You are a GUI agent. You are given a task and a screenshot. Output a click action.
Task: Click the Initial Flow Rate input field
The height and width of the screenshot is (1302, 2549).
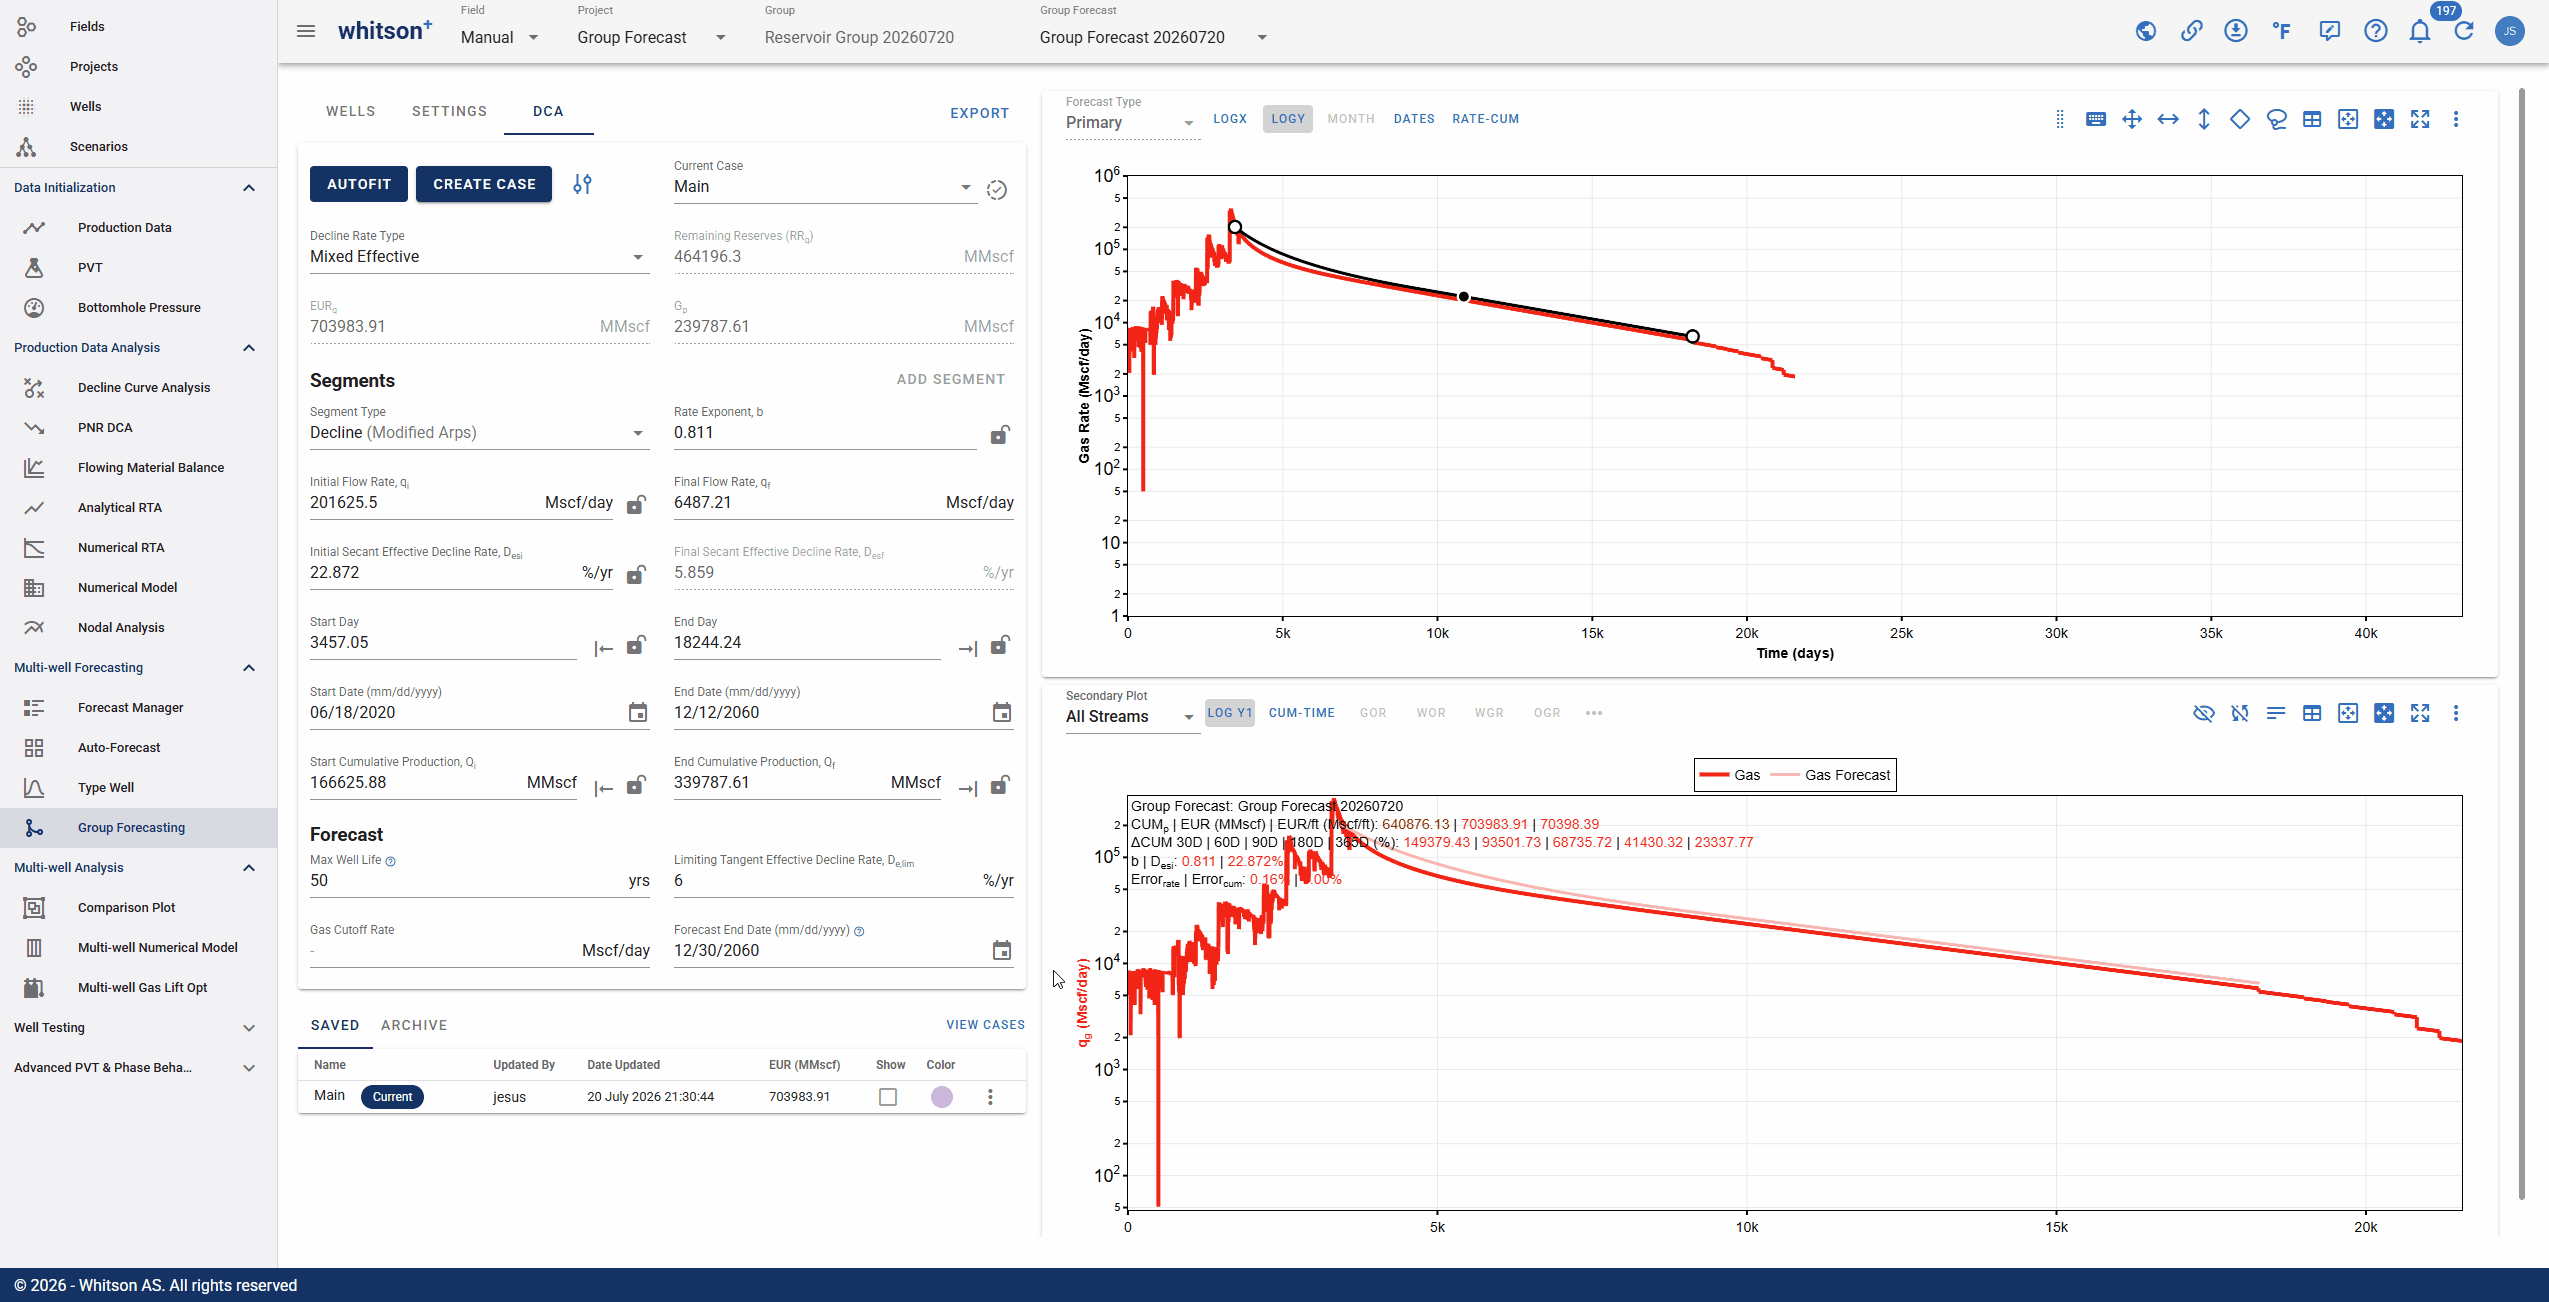[462, 503]
